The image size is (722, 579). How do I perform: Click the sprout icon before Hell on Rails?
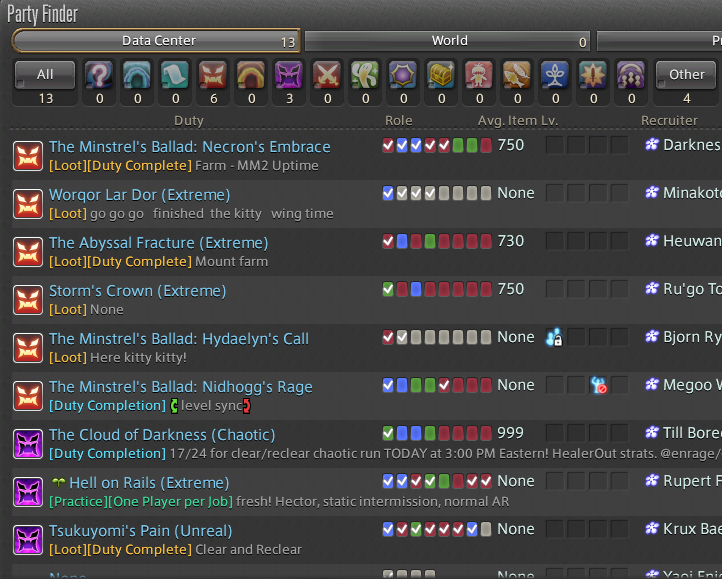tap(58, 482)
